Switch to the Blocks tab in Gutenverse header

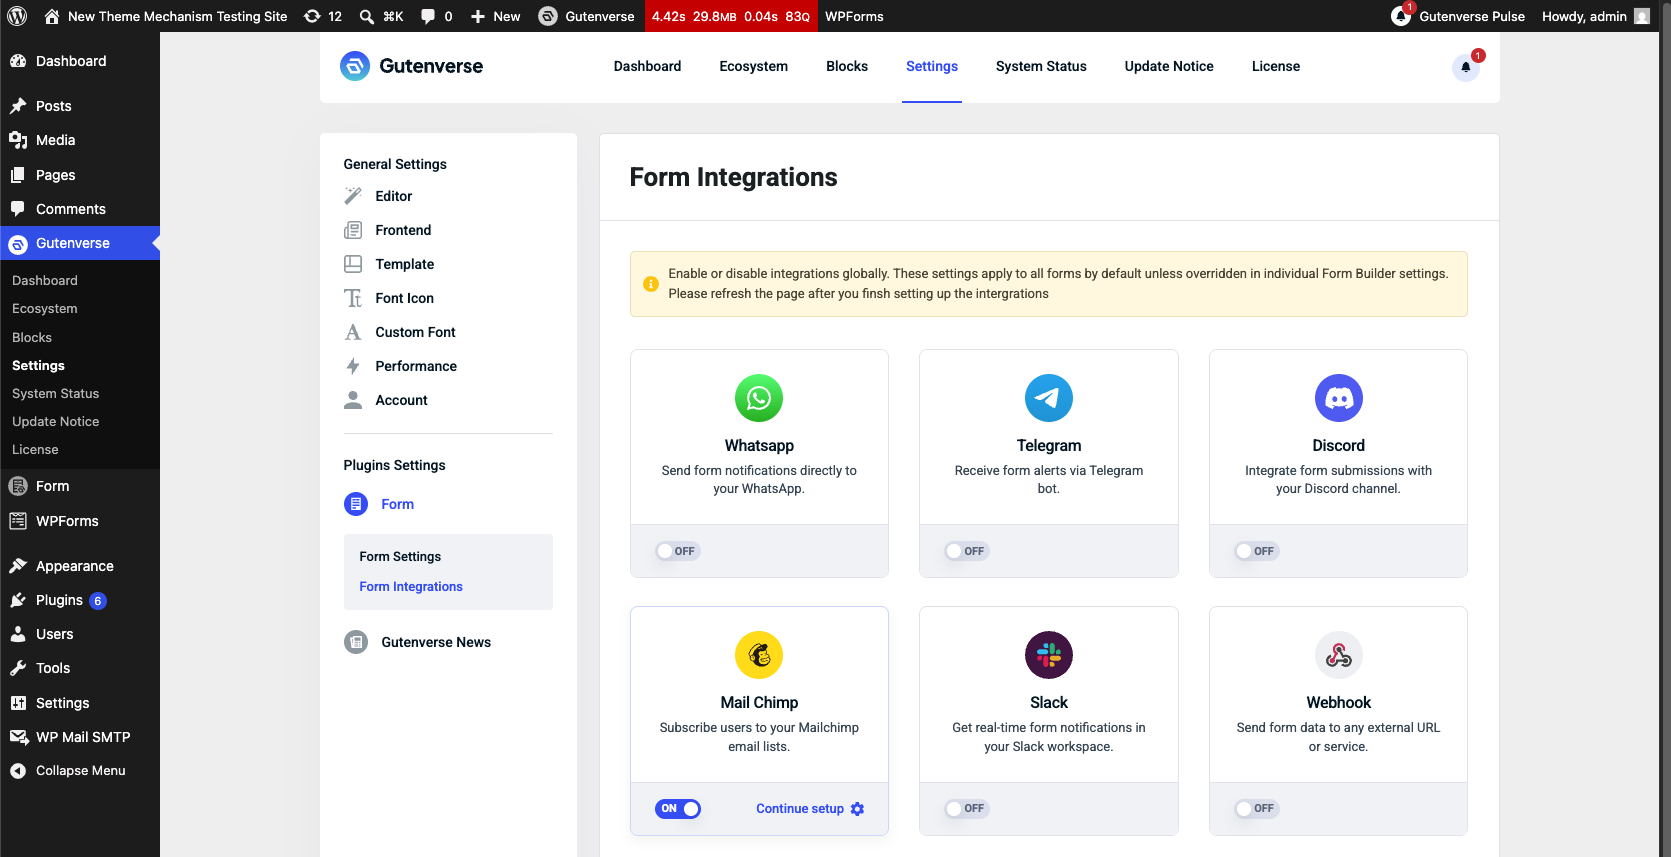pyautogui.click(x=847, y=66)
